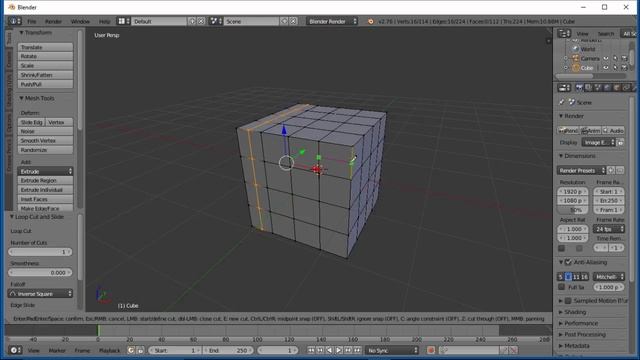
Task: Open properties editor type selector icon
Action: point(564,88)
